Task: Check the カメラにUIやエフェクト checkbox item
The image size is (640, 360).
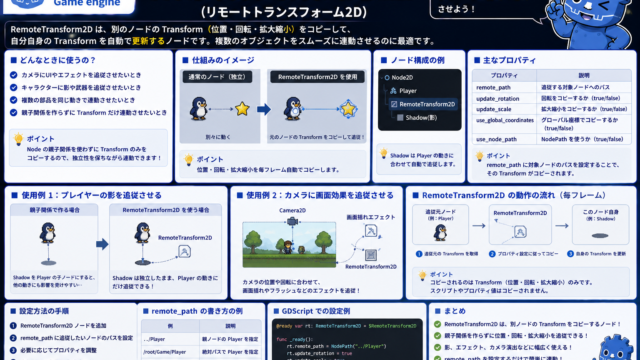Action: click(x=13, y=75)
